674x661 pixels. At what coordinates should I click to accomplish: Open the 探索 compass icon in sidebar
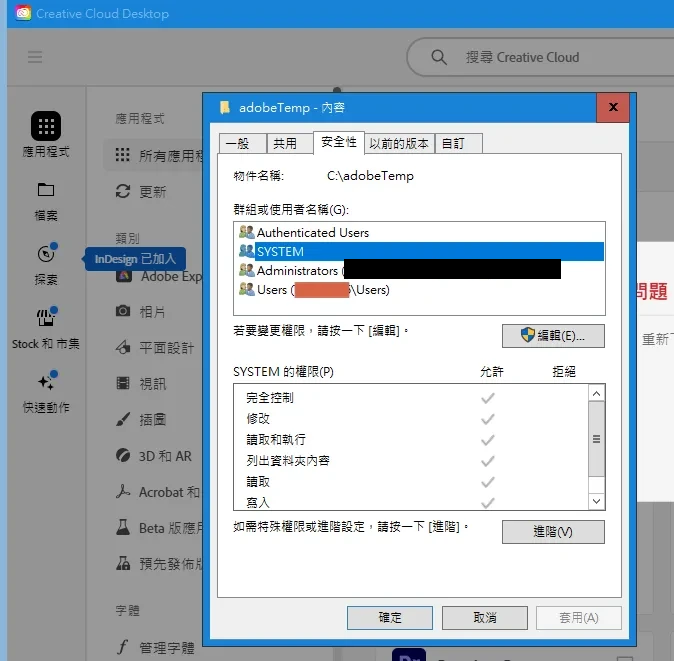pos(46,254)
